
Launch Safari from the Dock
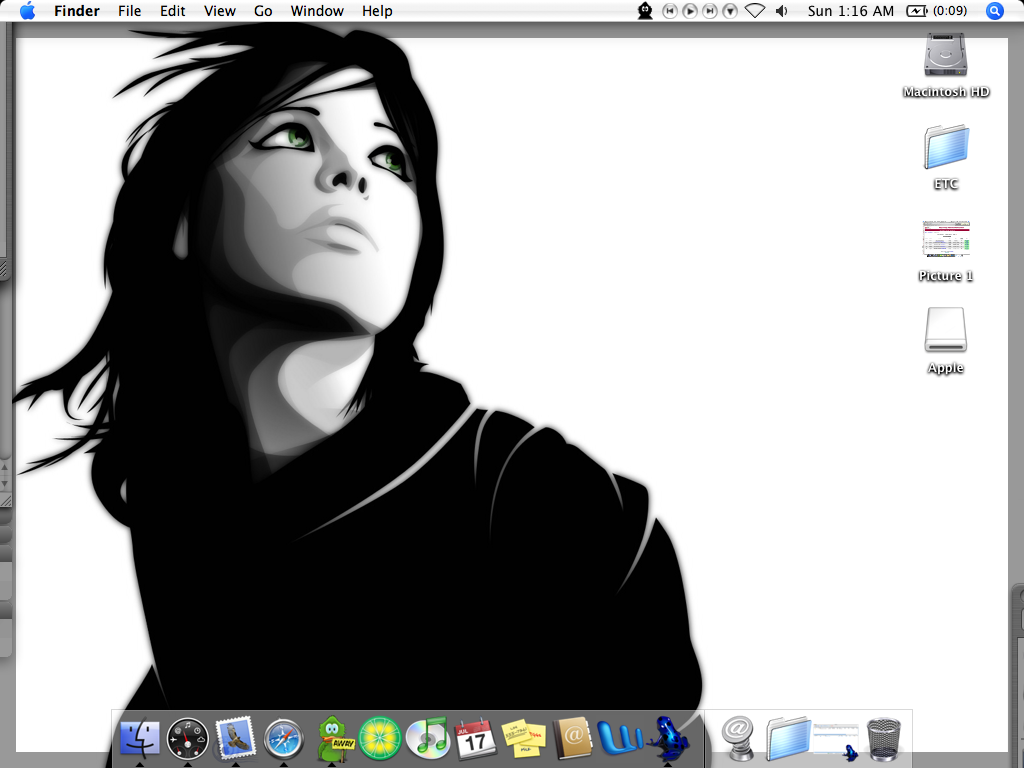pyautogui.click(x=283, y=739)
